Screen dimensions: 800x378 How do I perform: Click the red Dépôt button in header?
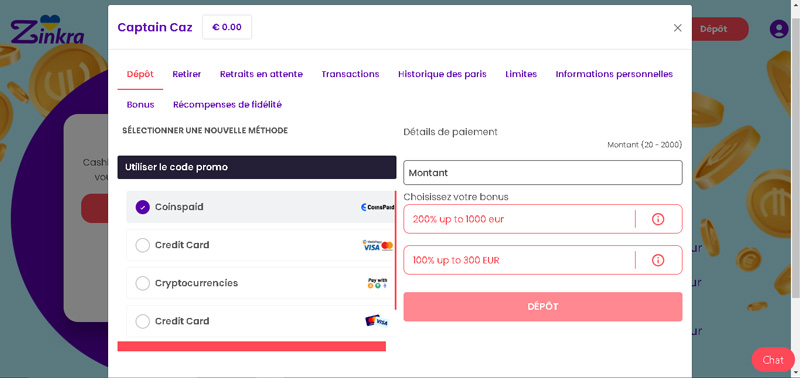718,29
